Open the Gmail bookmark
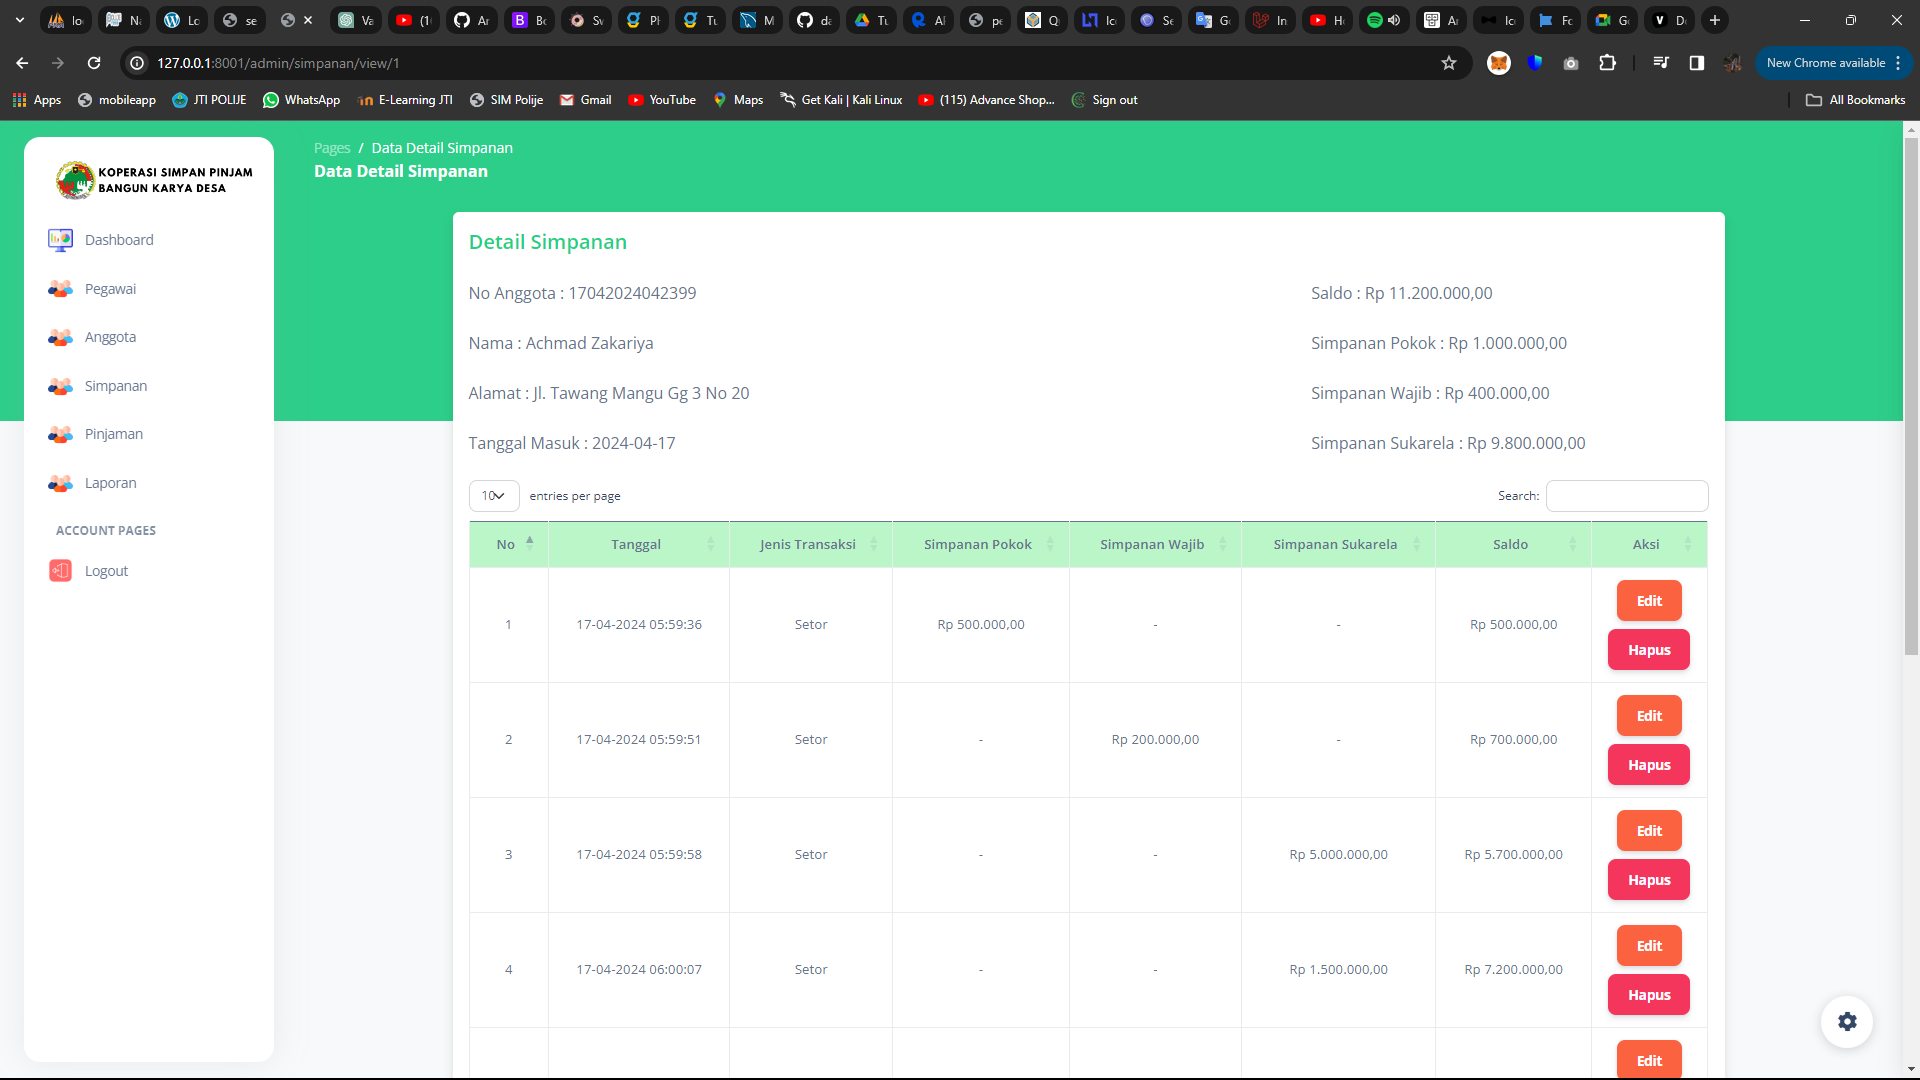The height and width of the screenshot is (1080, 1920). point(585,100)
